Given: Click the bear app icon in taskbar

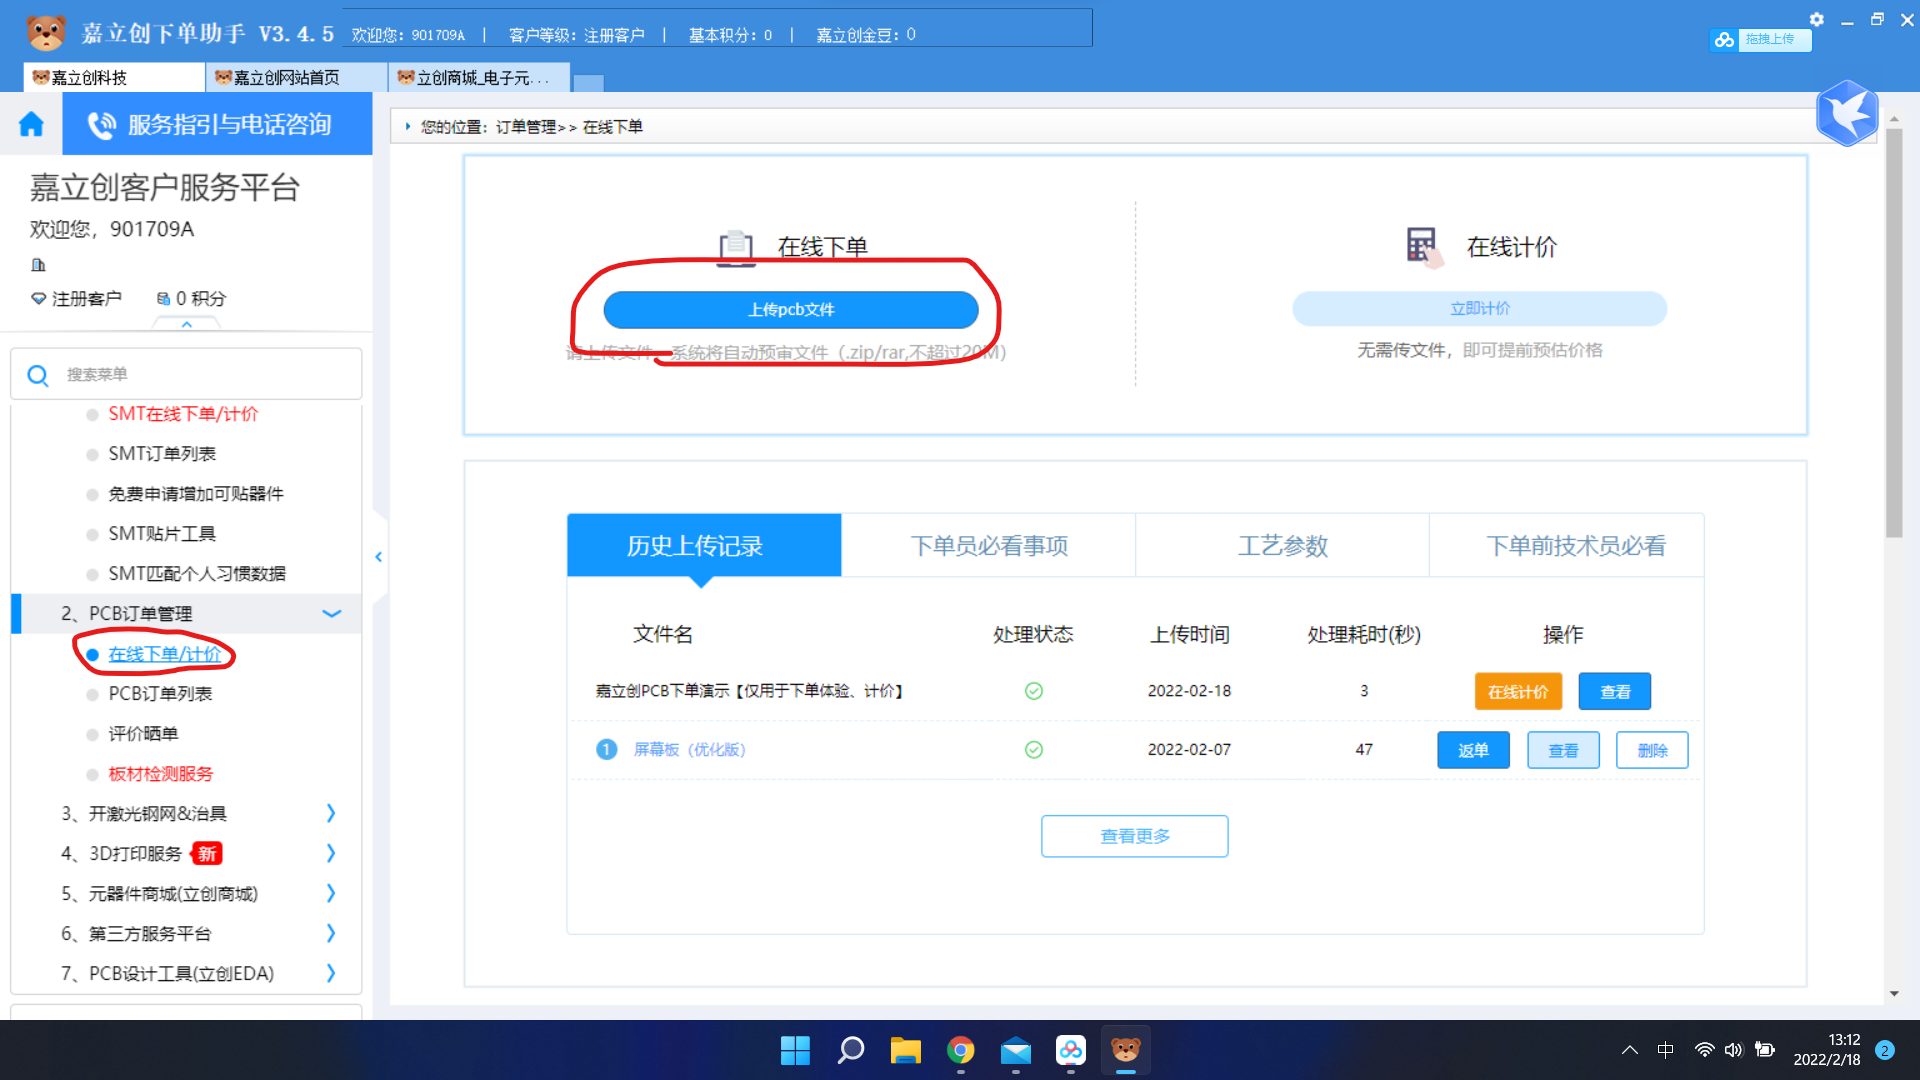Looking at the screenshot, I should [x=1125, y=1050].
